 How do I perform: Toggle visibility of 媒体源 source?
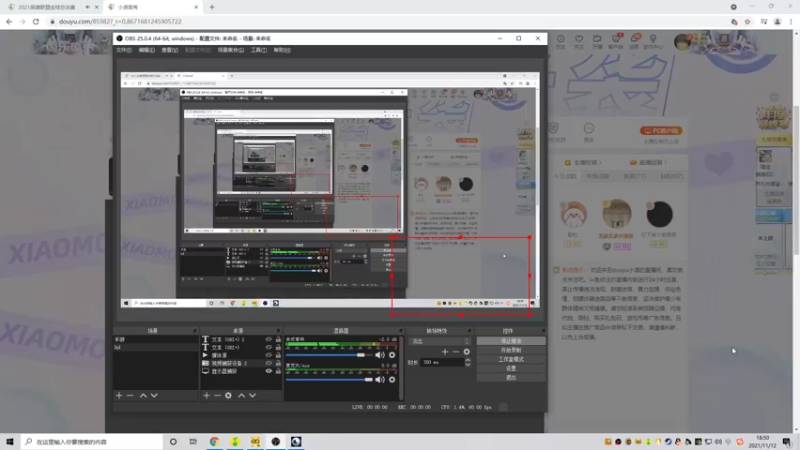[268, 355]
